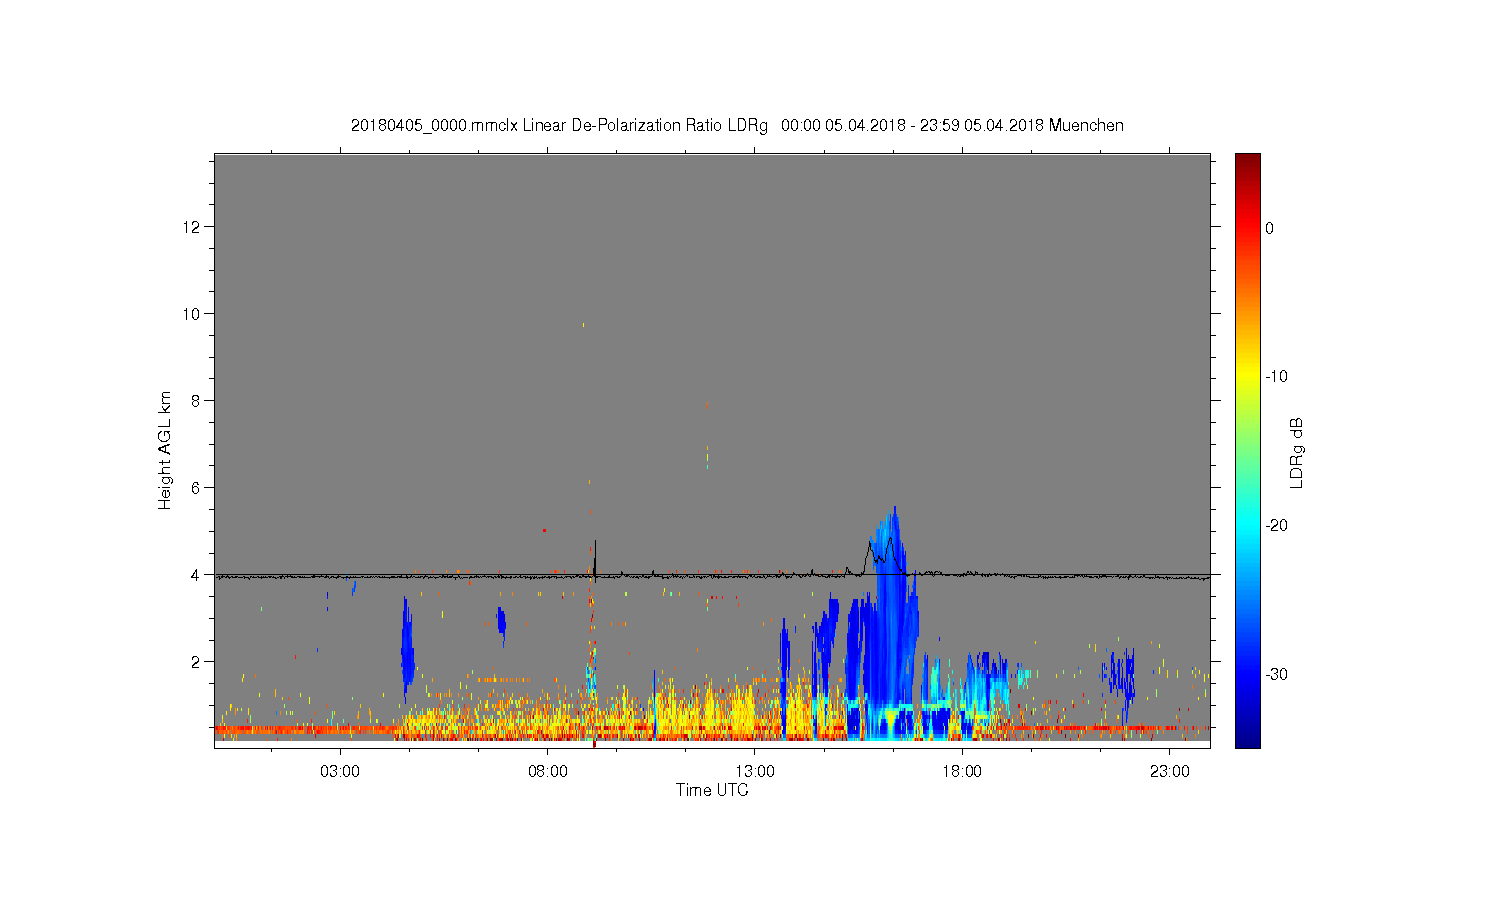The width and height of the screenshot is (1500, 900).
Task: Click the height tick label 8
Action: coord(197,401)
